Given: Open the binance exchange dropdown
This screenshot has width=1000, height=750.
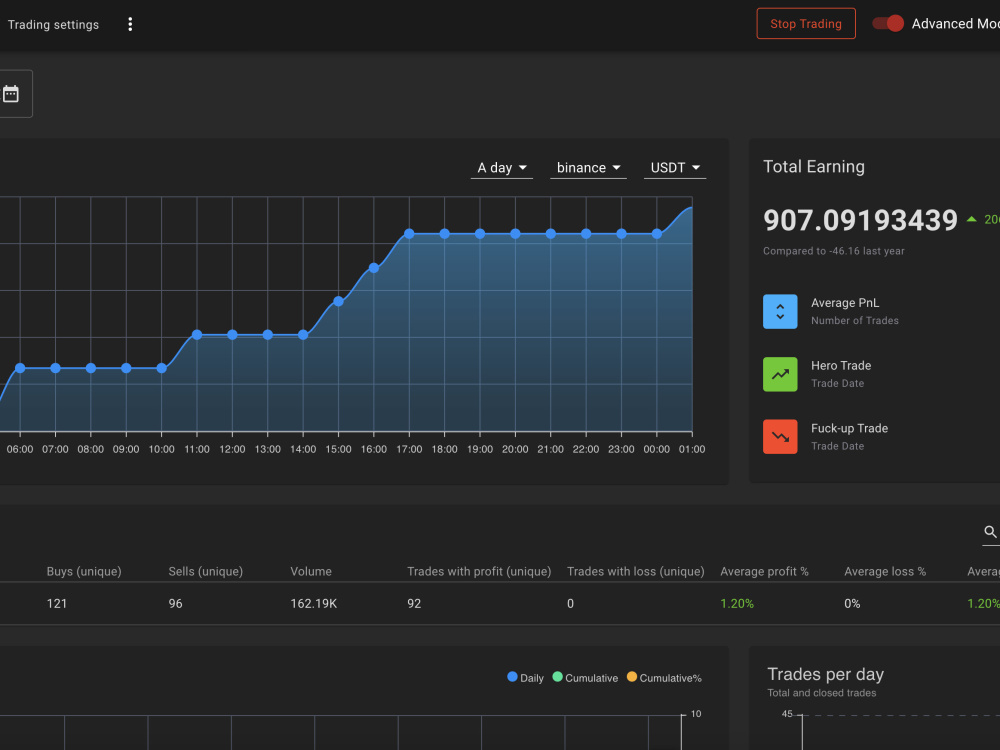Looking at the screenshot, I should coord(588,168).
